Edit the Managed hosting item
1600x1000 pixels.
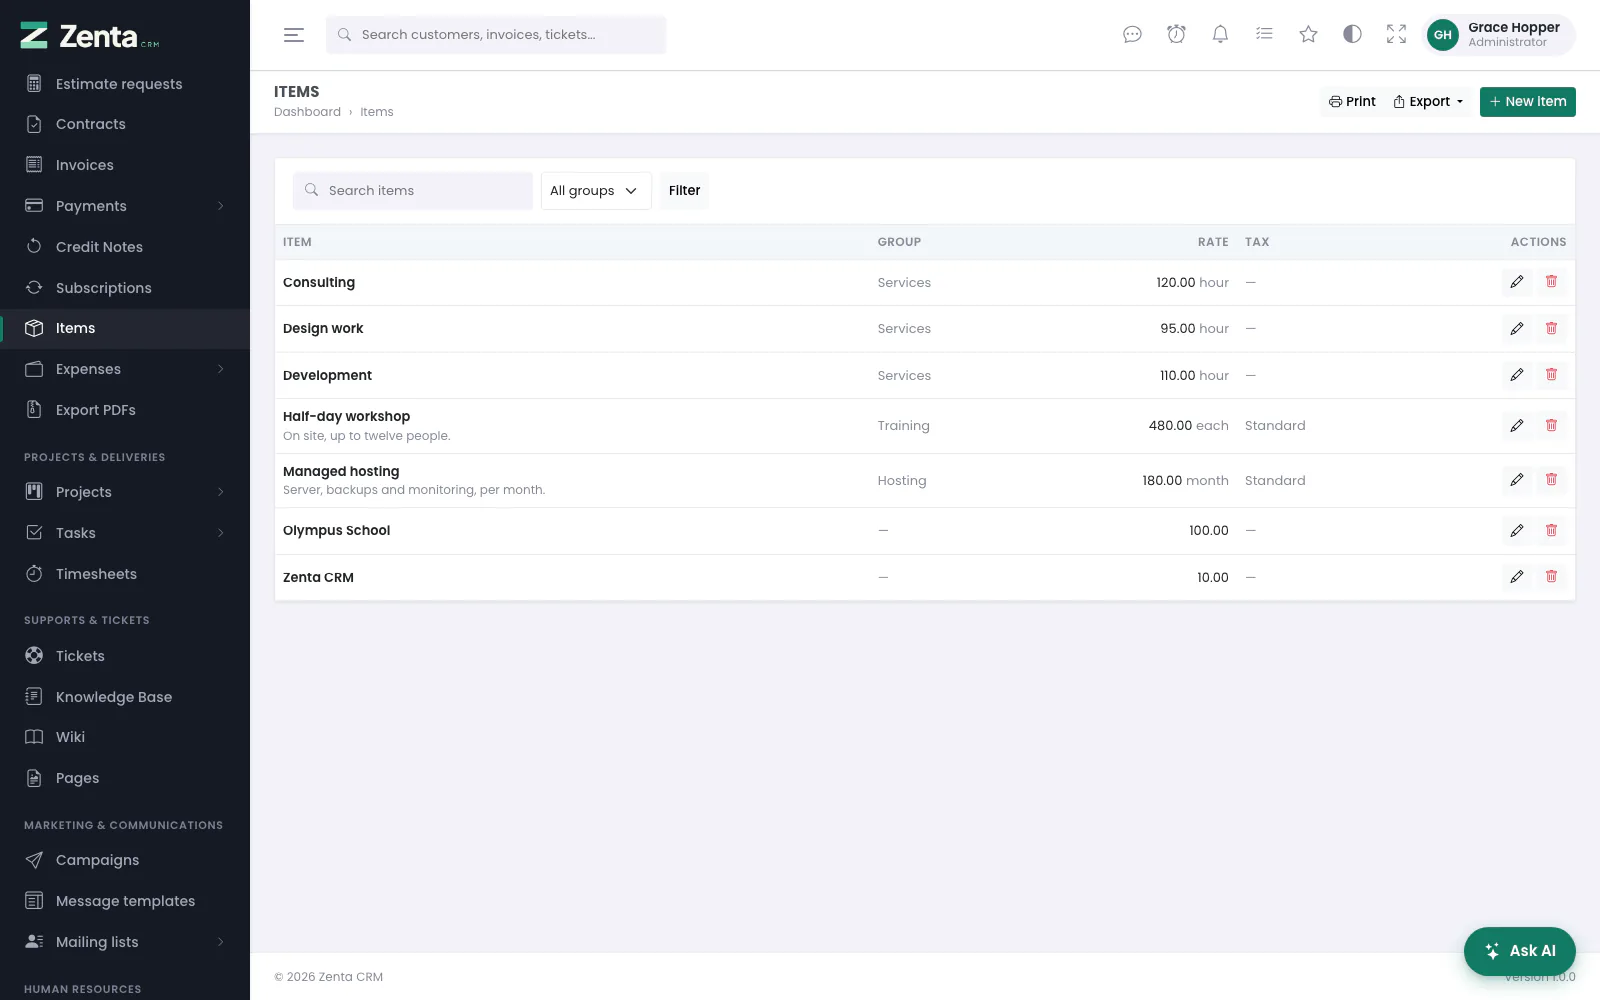tap(1517, 480)
